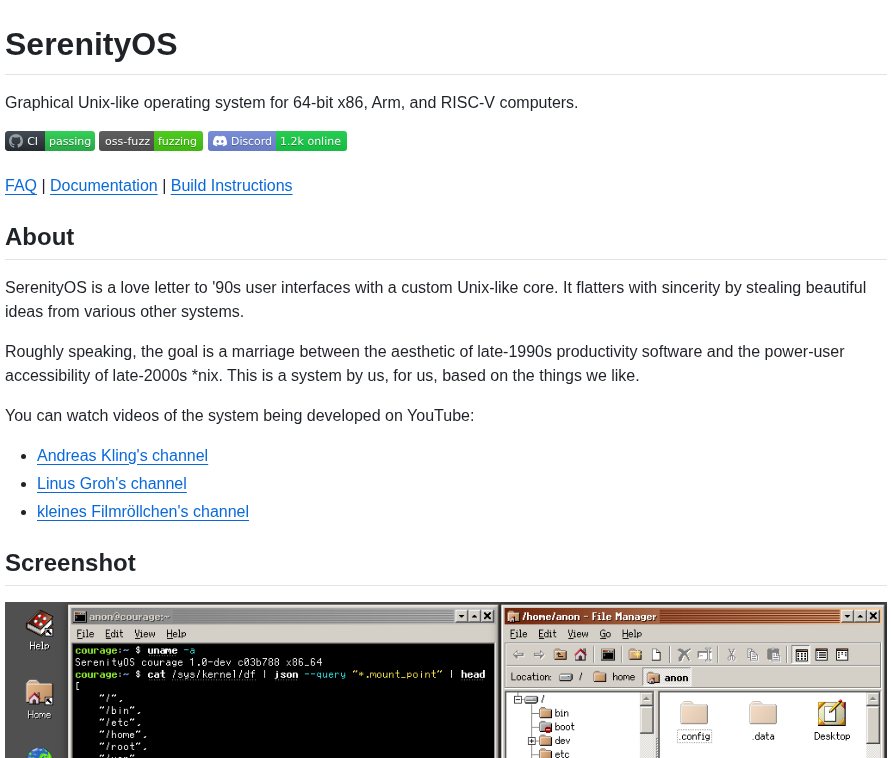Open the Terminal window's File menu

pos(85,634)
